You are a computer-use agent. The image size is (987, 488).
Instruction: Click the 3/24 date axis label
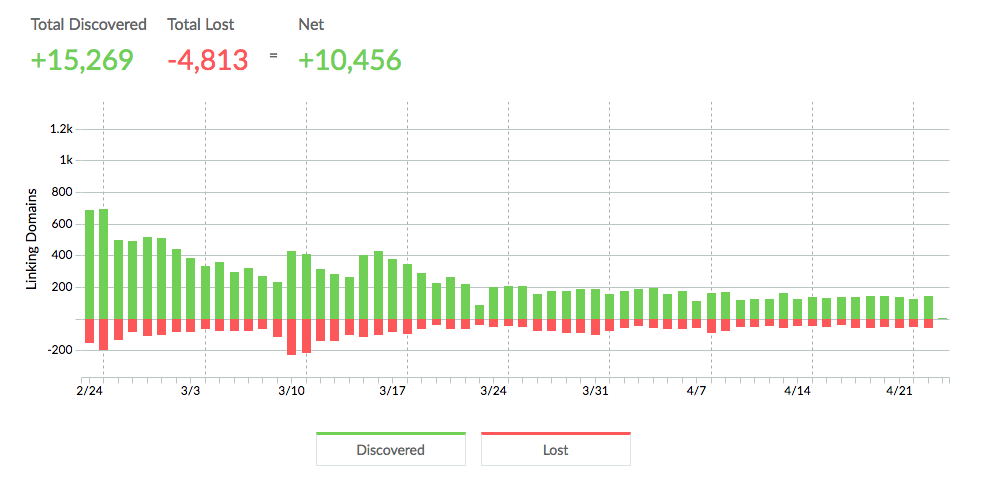coord(494,391)
